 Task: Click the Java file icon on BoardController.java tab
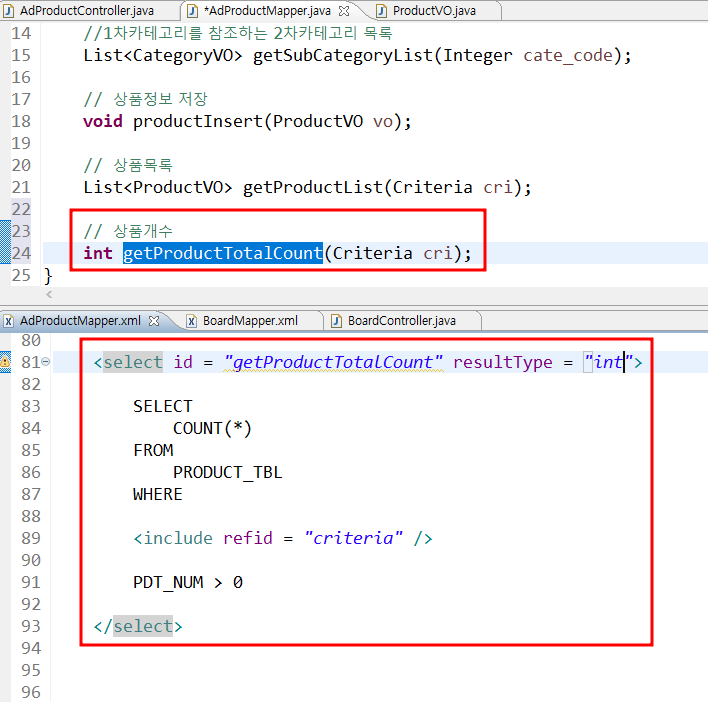tap(336, 321)
